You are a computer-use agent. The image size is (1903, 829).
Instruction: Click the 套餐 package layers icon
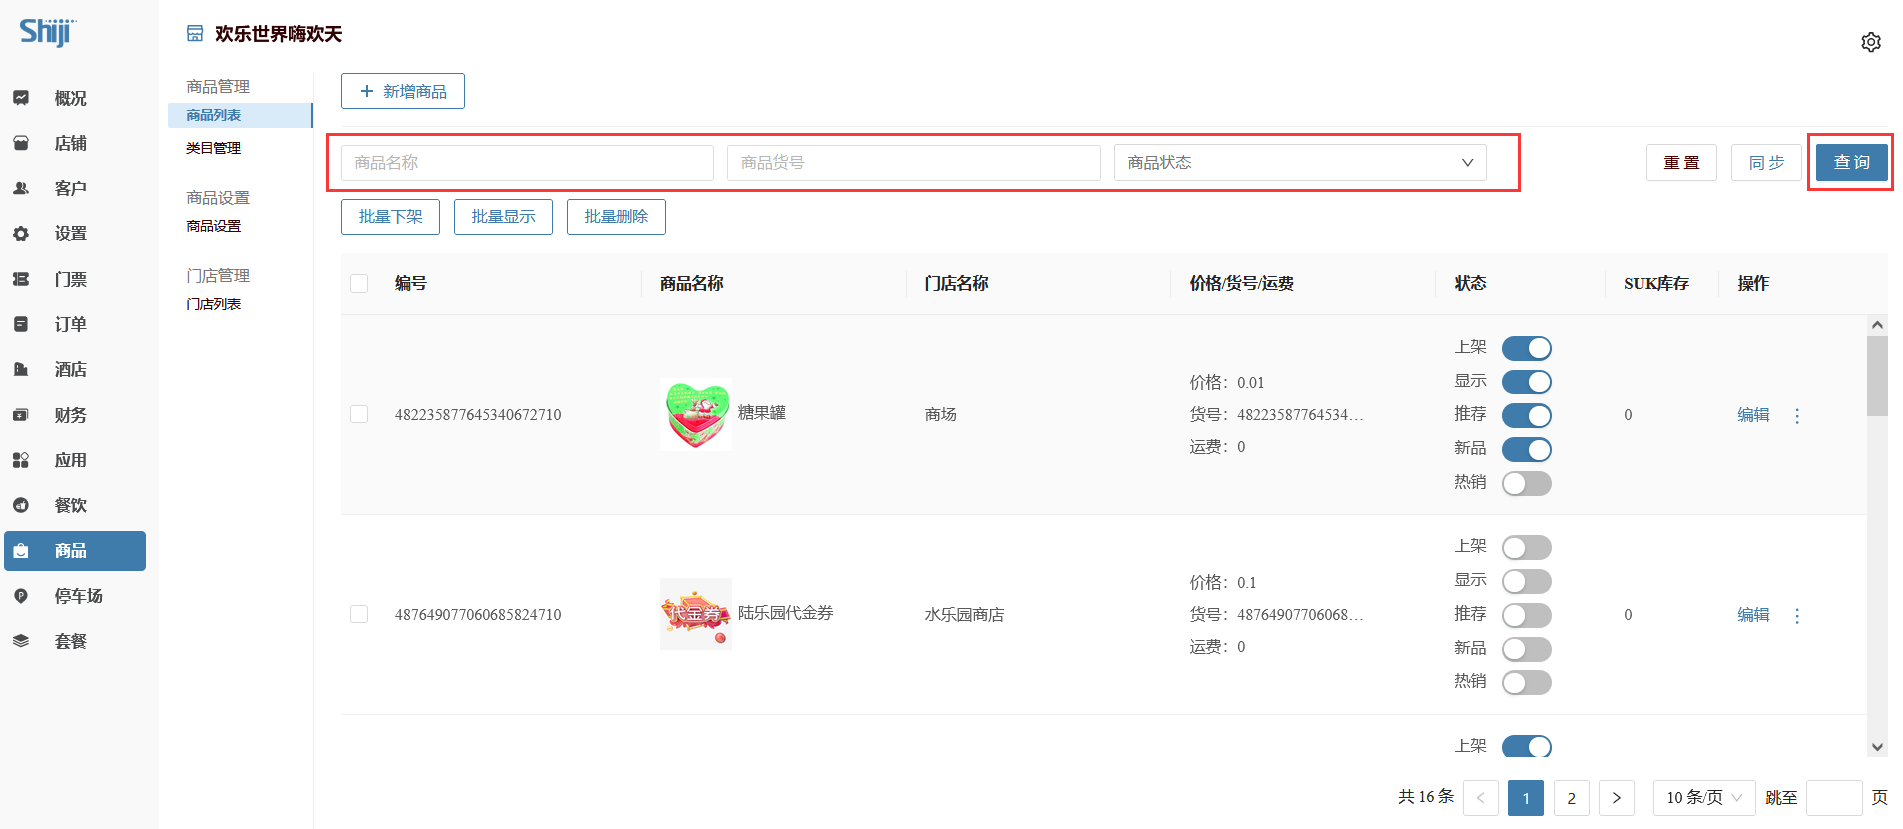[21, 641]
